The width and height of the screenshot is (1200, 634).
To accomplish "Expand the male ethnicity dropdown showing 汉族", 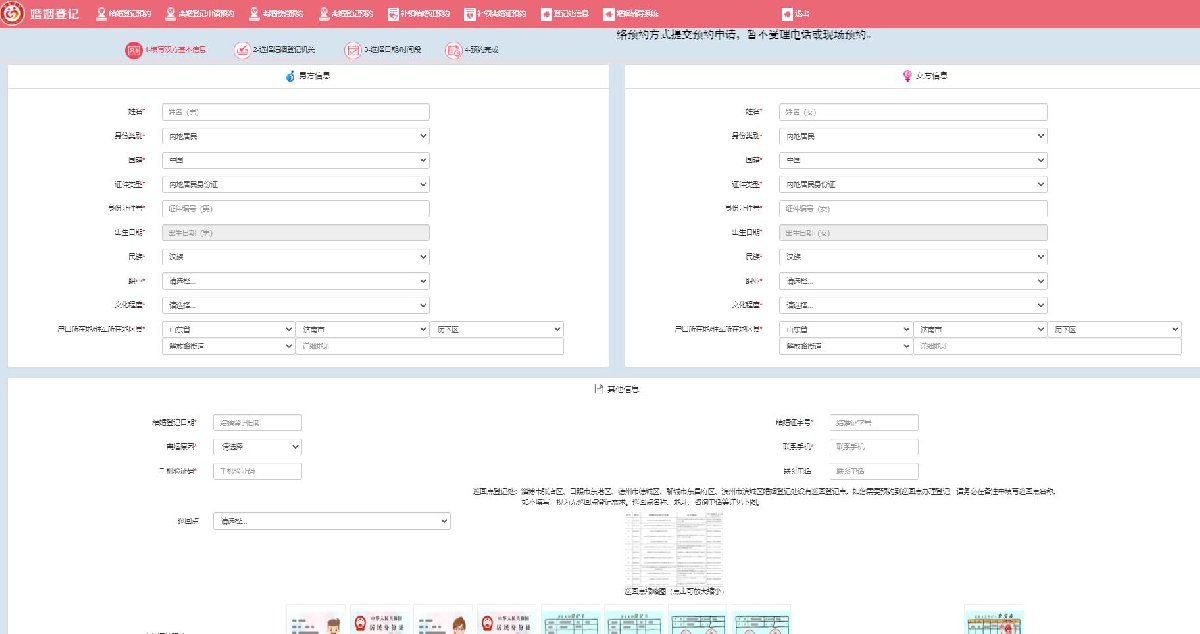I will pyautogui.click(x=295, y=257).
